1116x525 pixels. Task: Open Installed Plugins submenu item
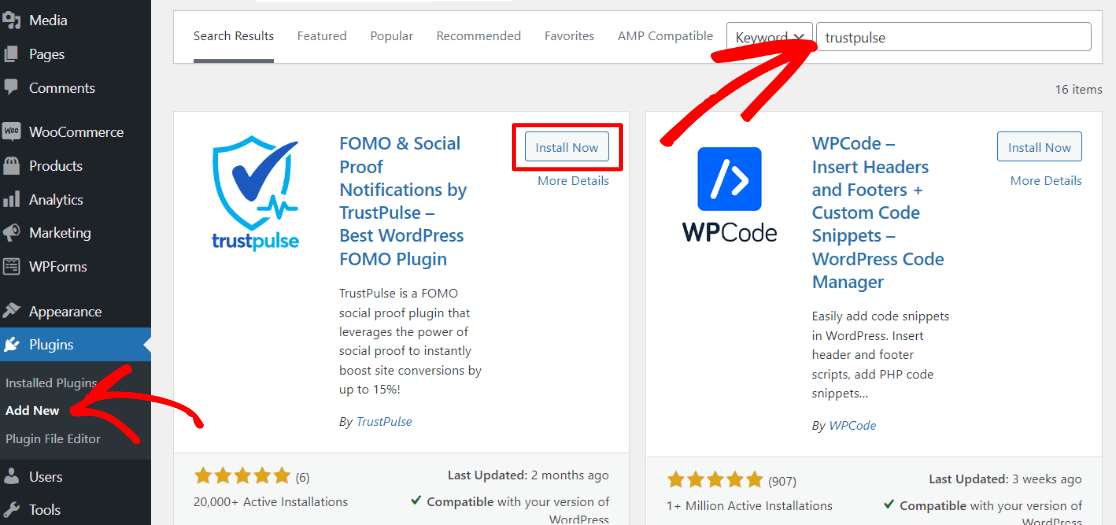pos(51,383)
